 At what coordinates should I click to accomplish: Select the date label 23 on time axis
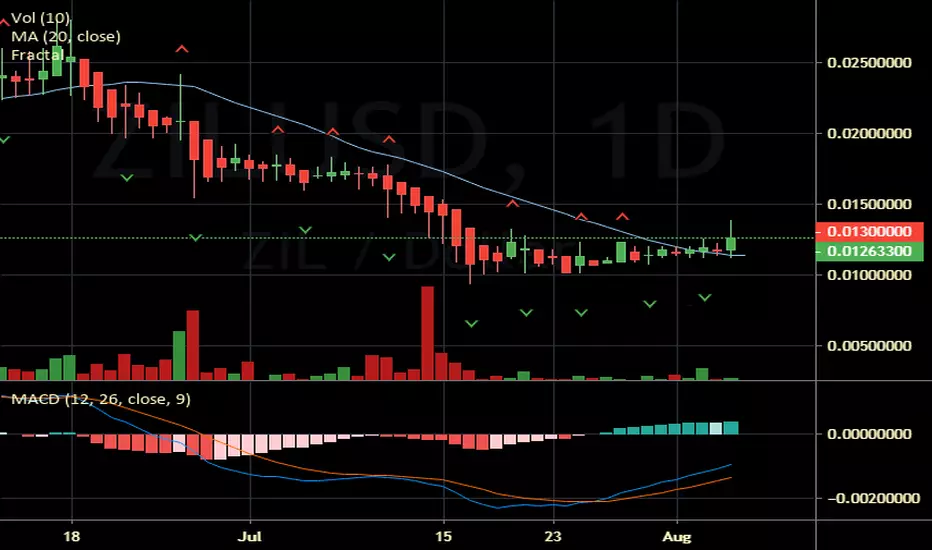(x=553, y=536)
